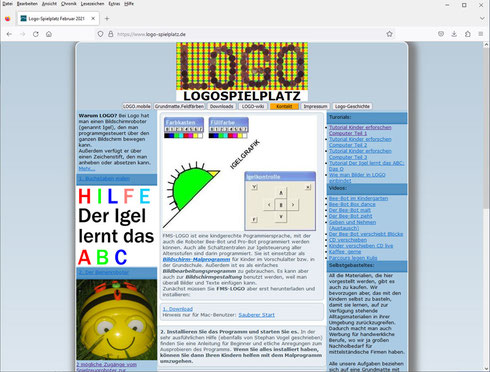Click the orange Kontakt button
The height and width of the screenshot is (372, 490).
coord(284,106)
